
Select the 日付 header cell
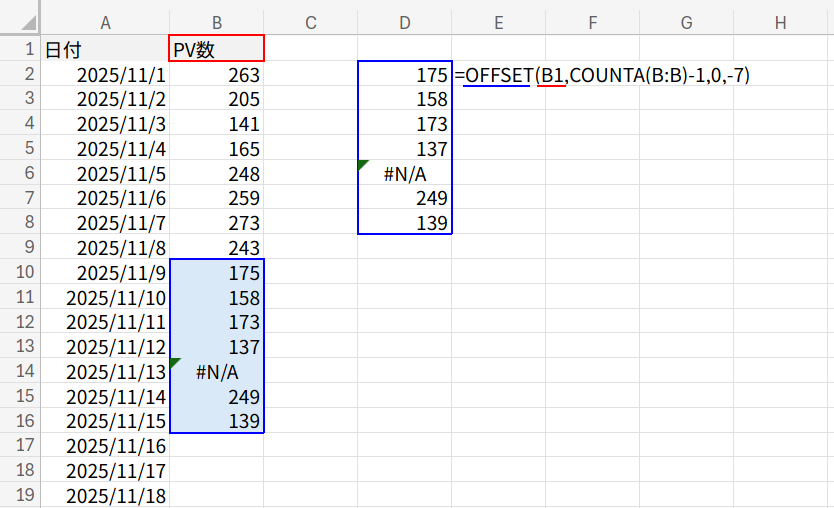(105, 48)
